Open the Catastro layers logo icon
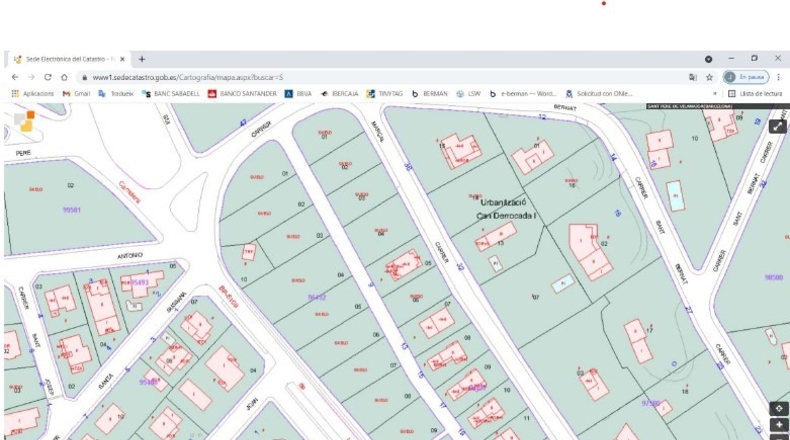The image size is (790, 440). click(24, 121)
